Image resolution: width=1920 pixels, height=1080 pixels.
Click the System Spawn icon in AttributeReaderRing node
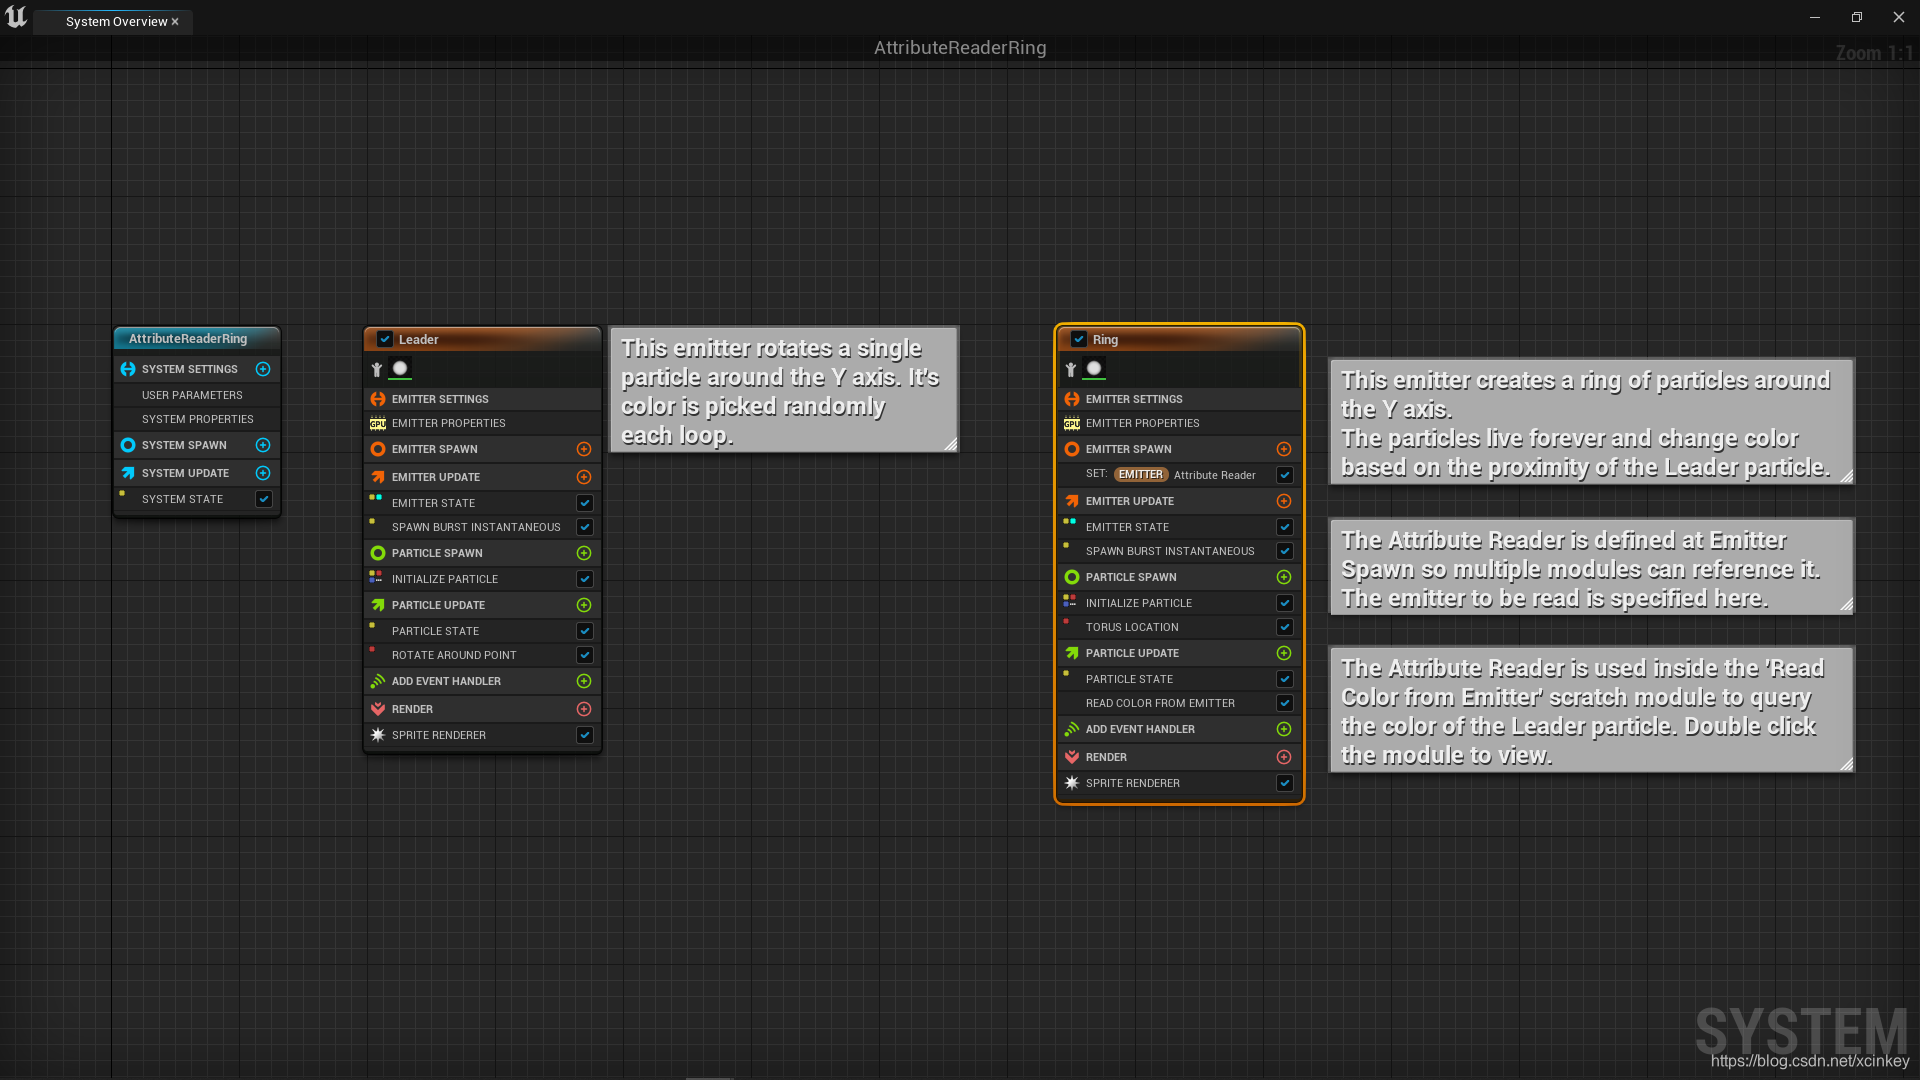click(127, 445)
